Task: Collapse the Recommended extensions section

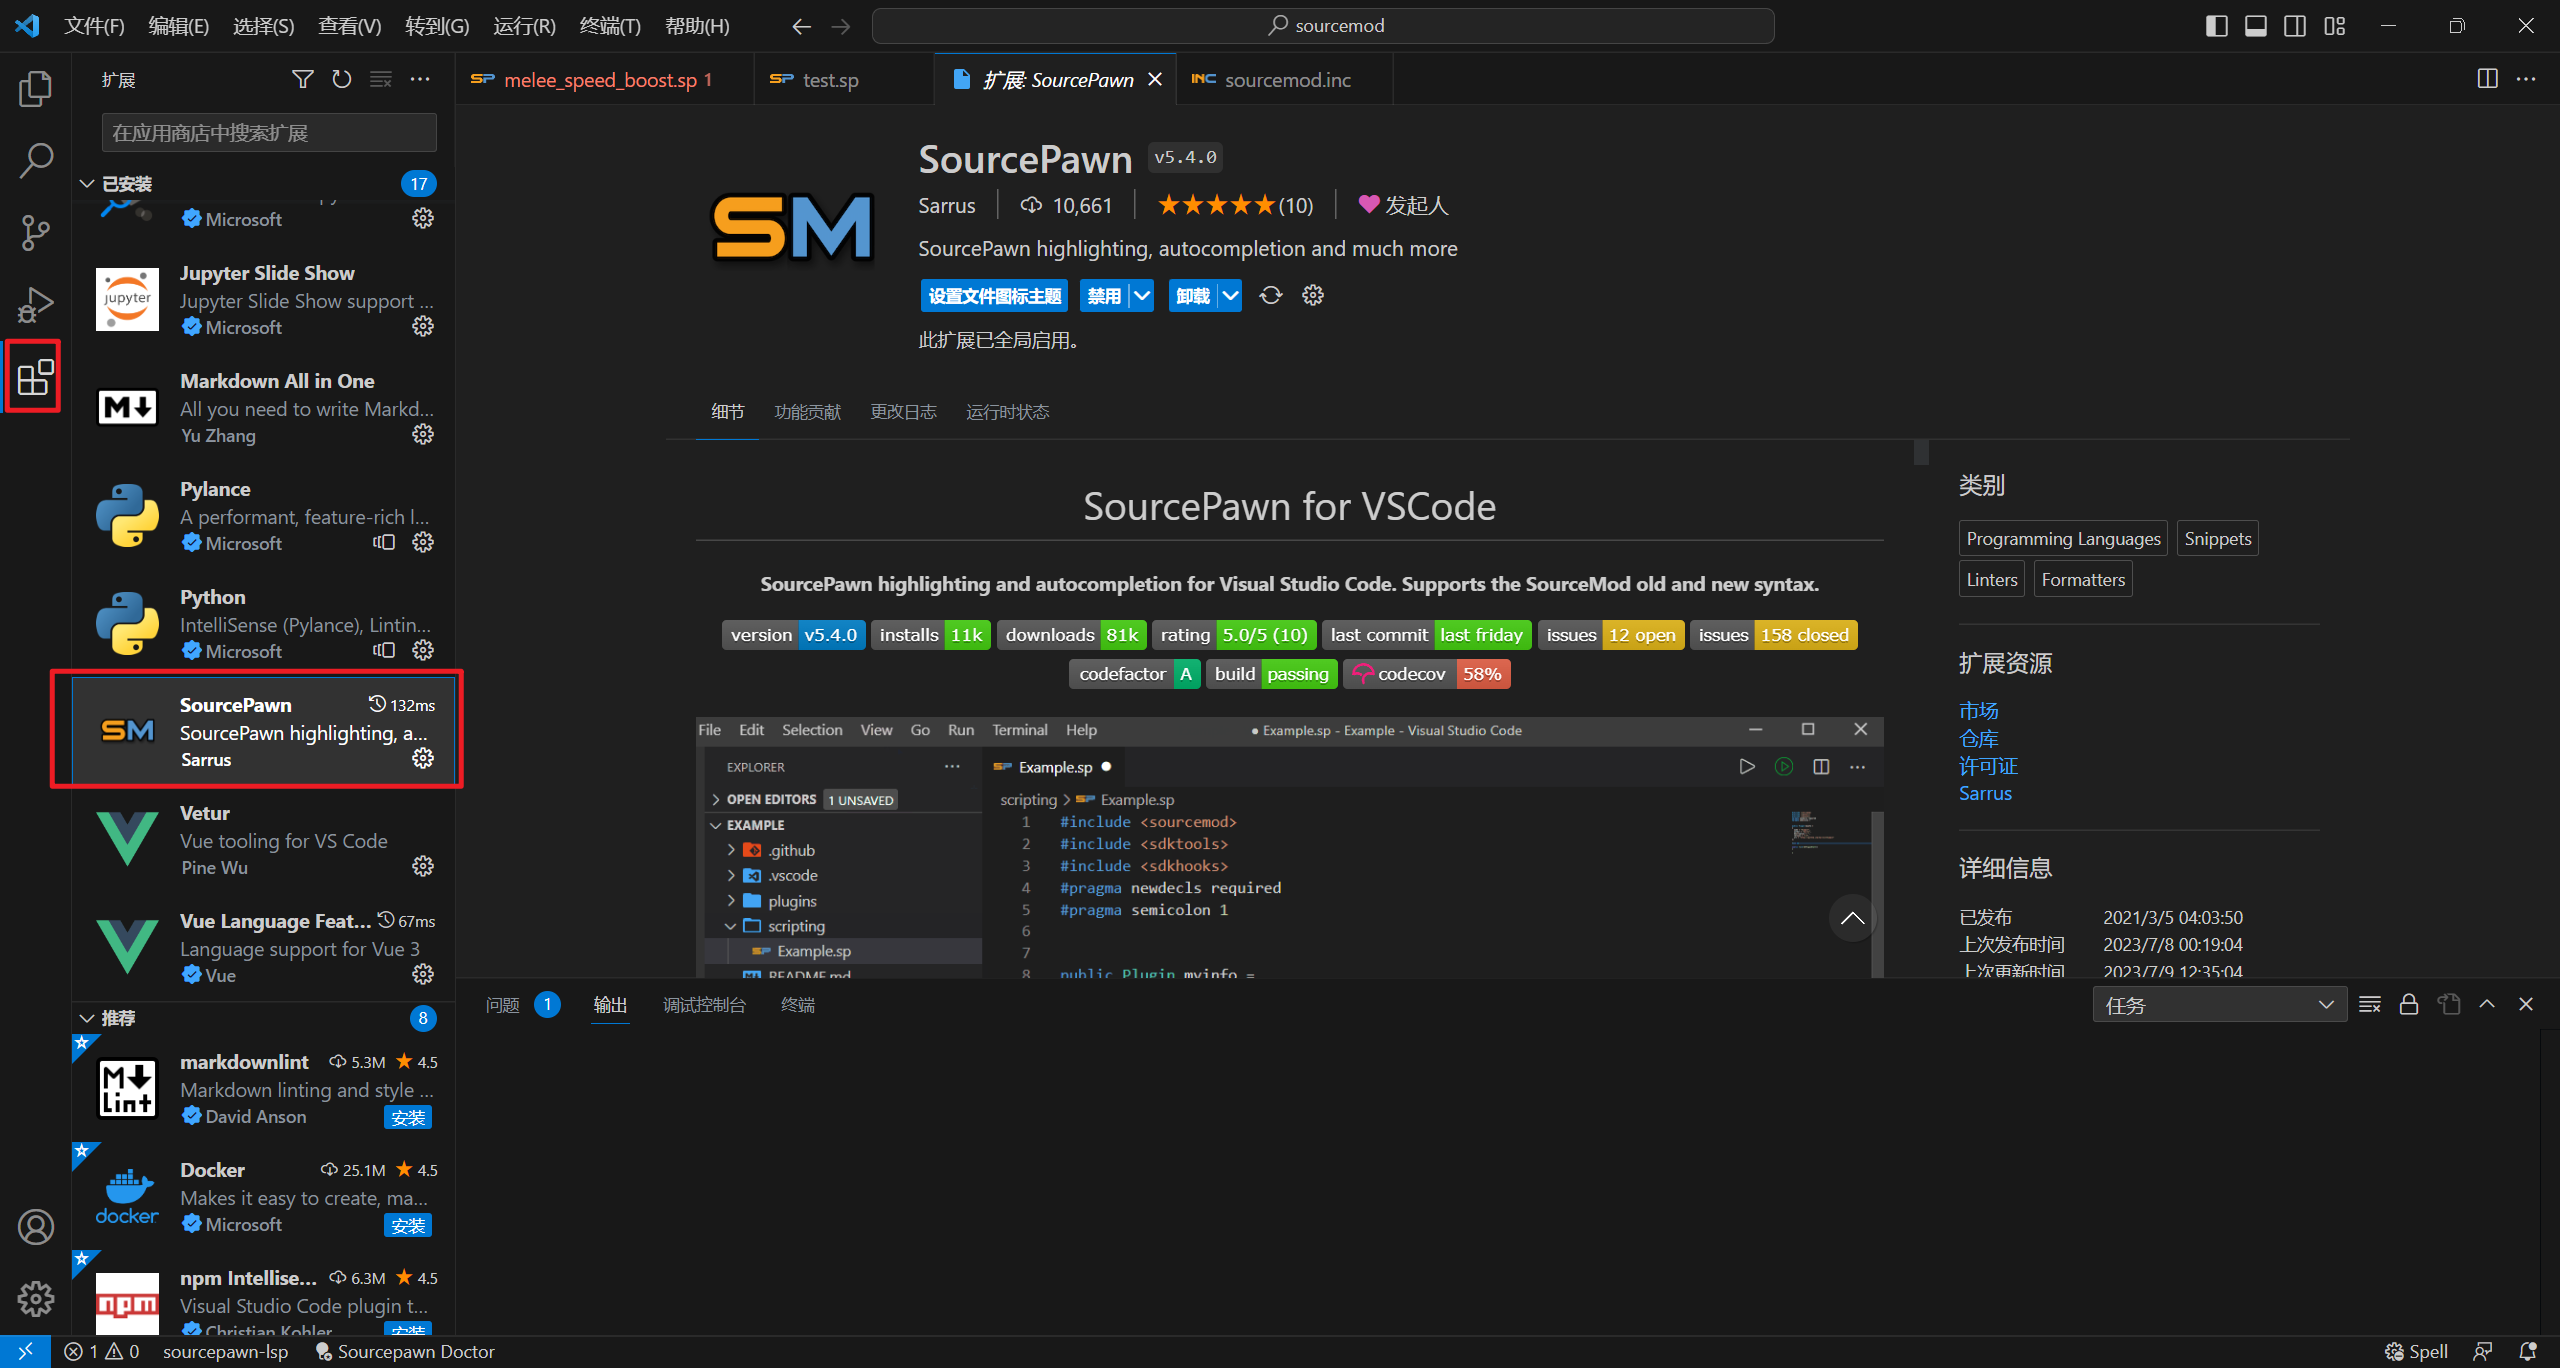Action: 86,1018
